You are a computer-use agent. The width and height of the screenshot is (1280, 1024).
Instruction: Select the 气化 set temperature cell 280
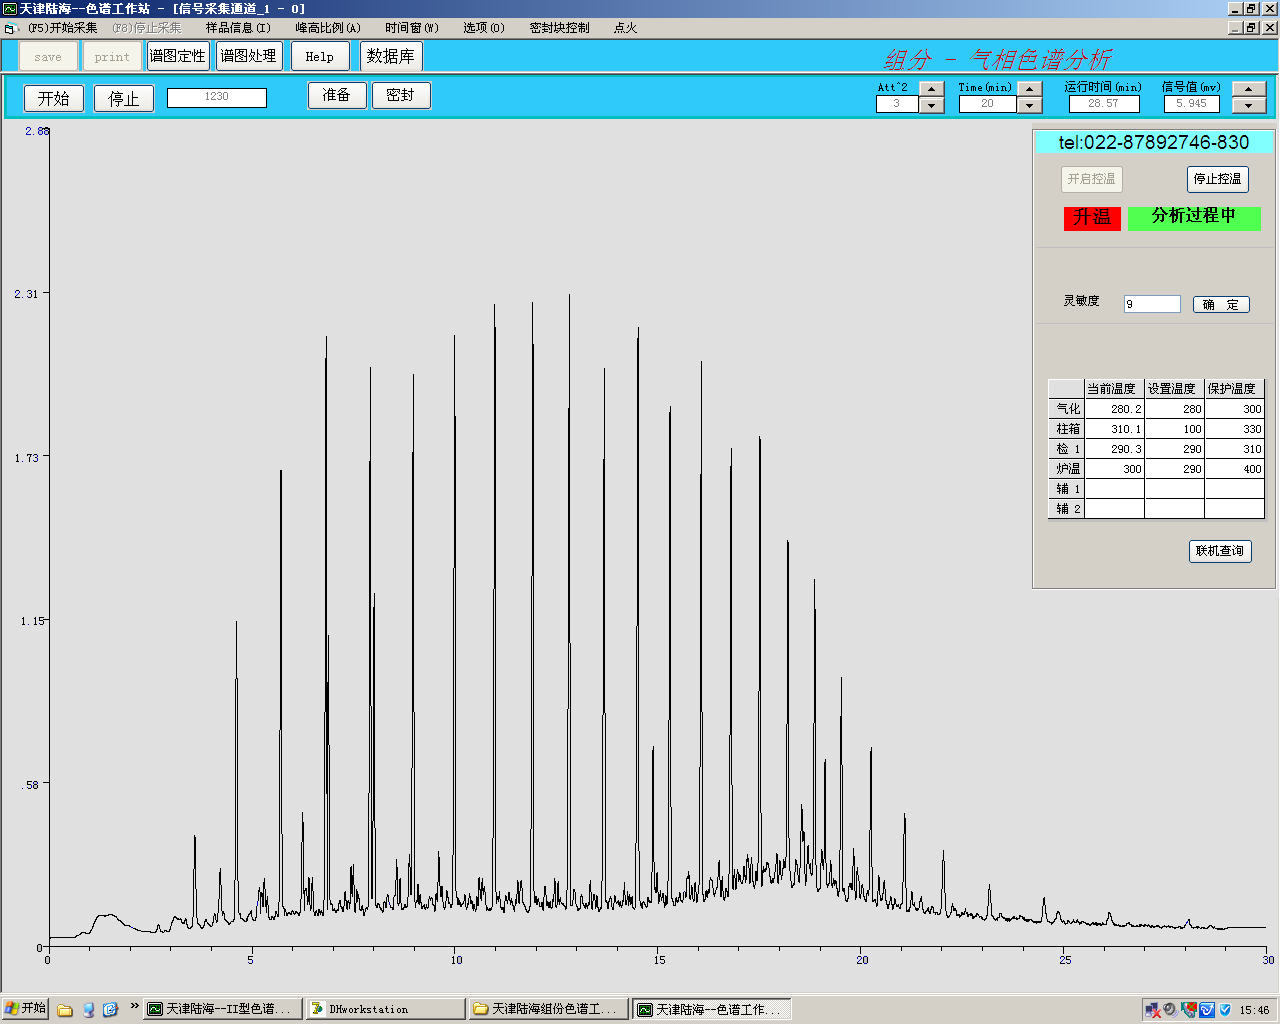(1174, 409)
